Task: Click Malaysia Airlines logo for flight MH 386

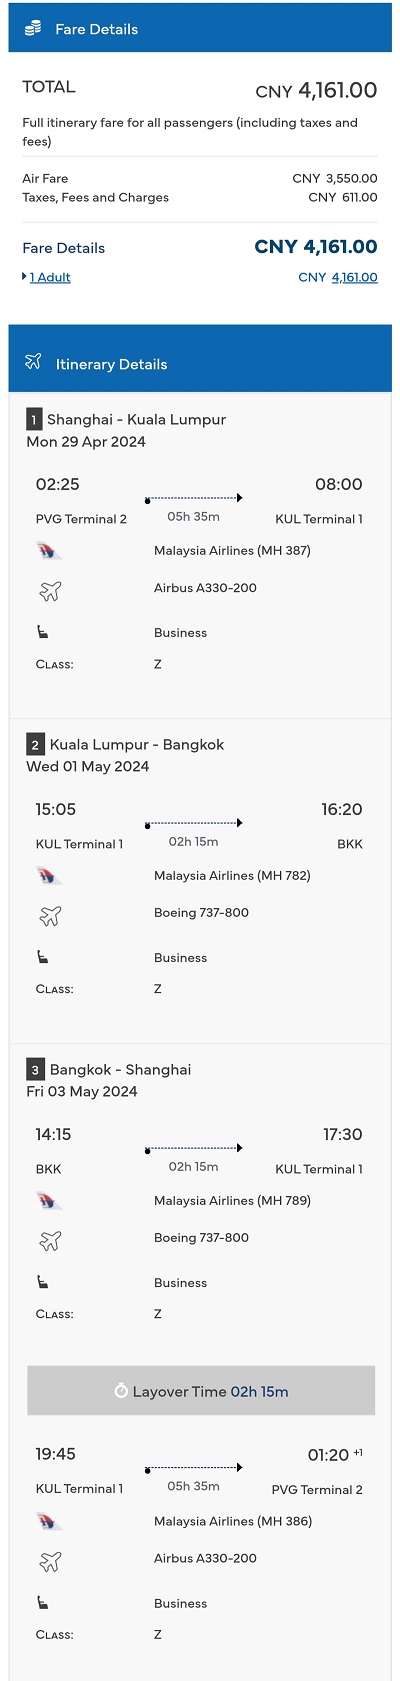Action: tap(48, 1522)
